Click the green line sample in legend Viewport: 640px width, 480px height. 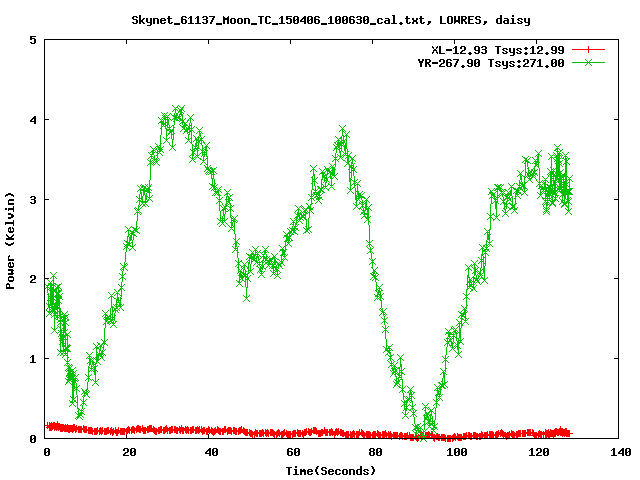[x=590, y=62]
